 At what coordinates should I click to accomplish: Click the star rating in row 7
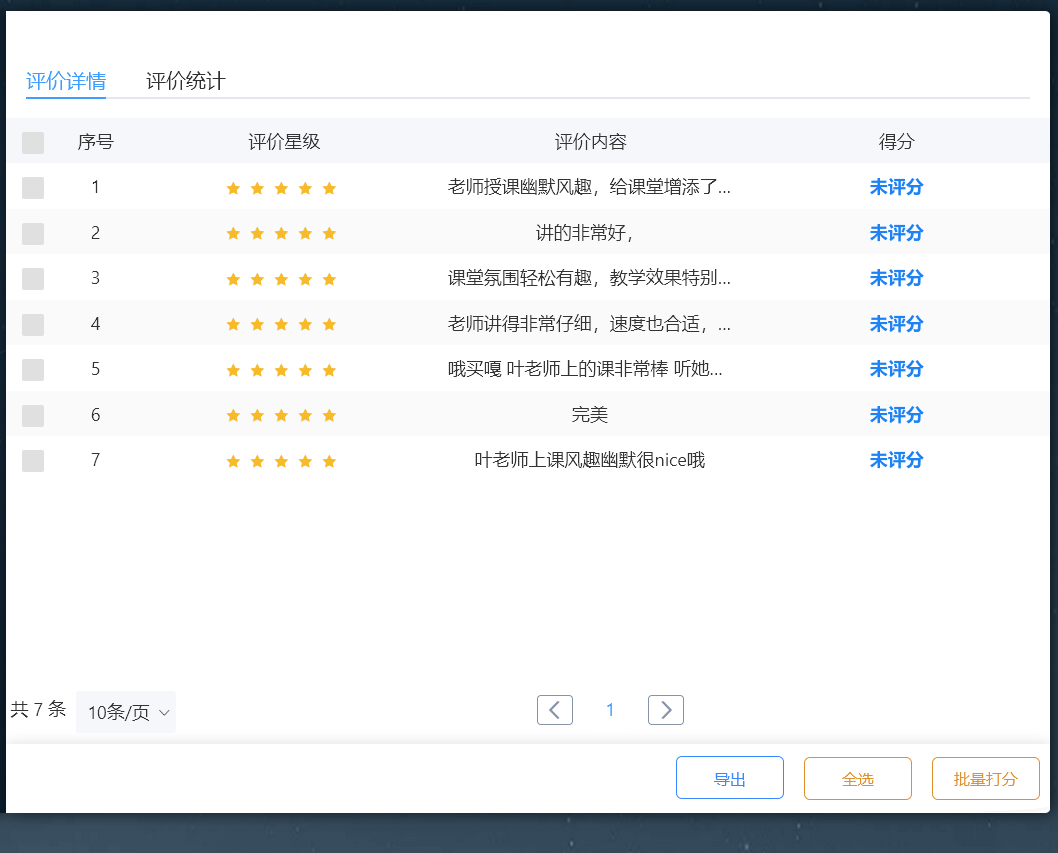click(281, 462)
